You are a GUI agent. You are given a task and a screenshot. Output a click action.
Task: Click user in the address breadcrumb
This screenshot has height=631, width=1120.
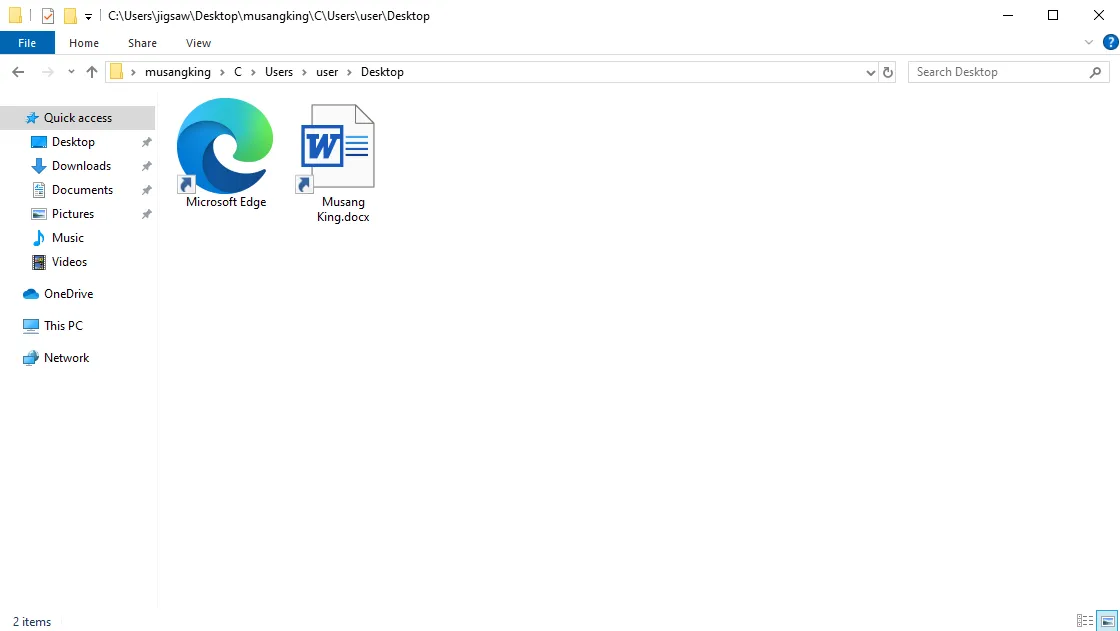tap(327, 72)
